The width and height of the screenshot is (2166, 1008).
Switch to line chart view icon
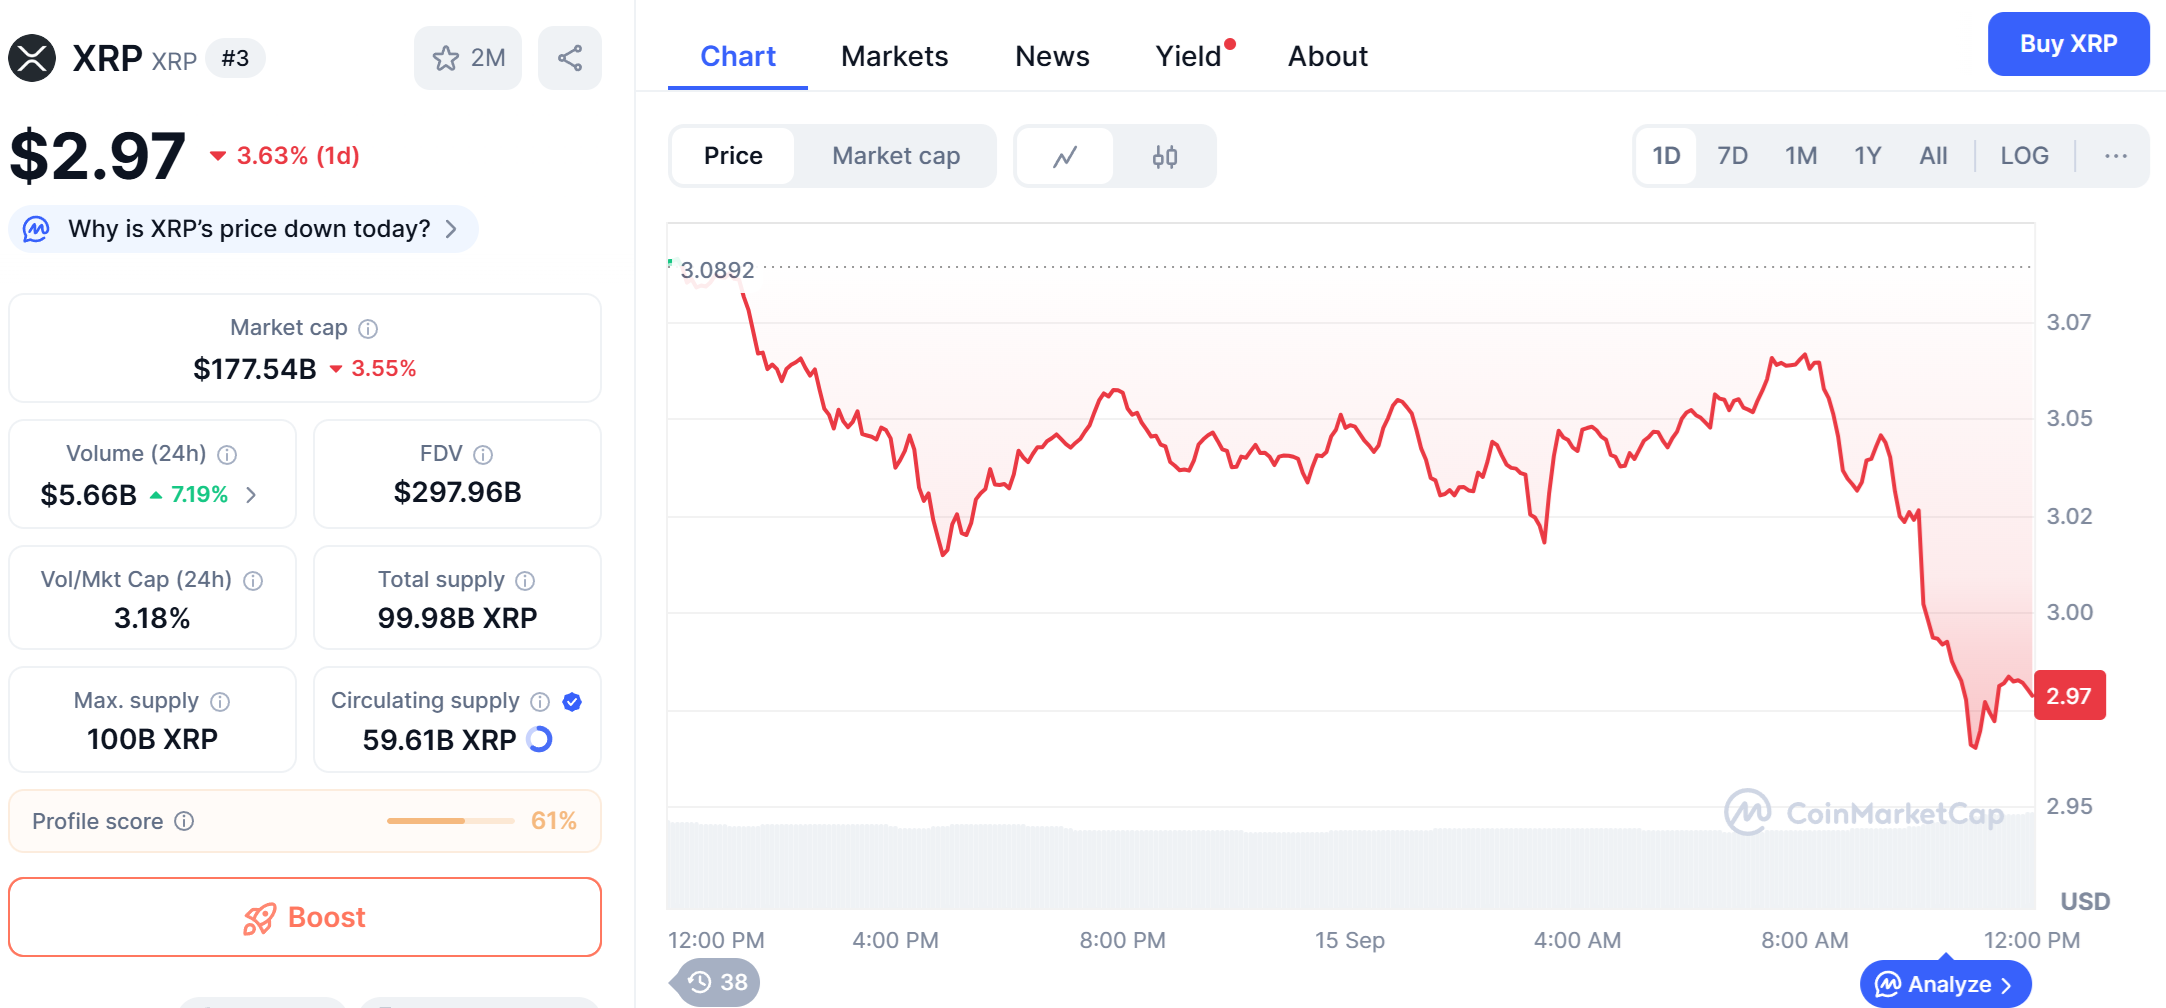1065,156
